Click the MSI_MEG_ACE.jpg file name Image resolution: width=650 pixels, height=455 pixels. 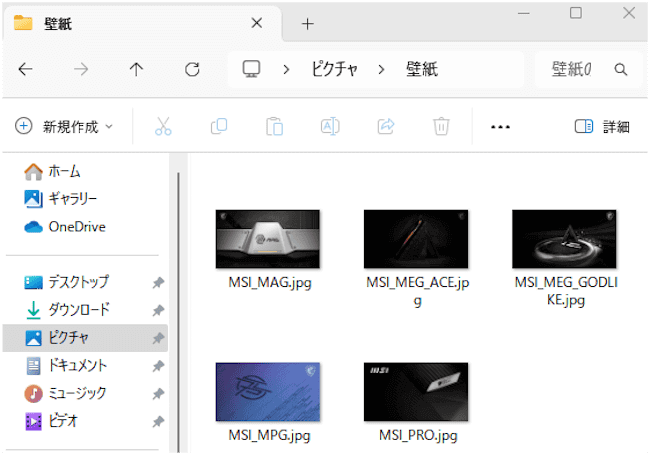pyautogui.click(x=417, y=291)
